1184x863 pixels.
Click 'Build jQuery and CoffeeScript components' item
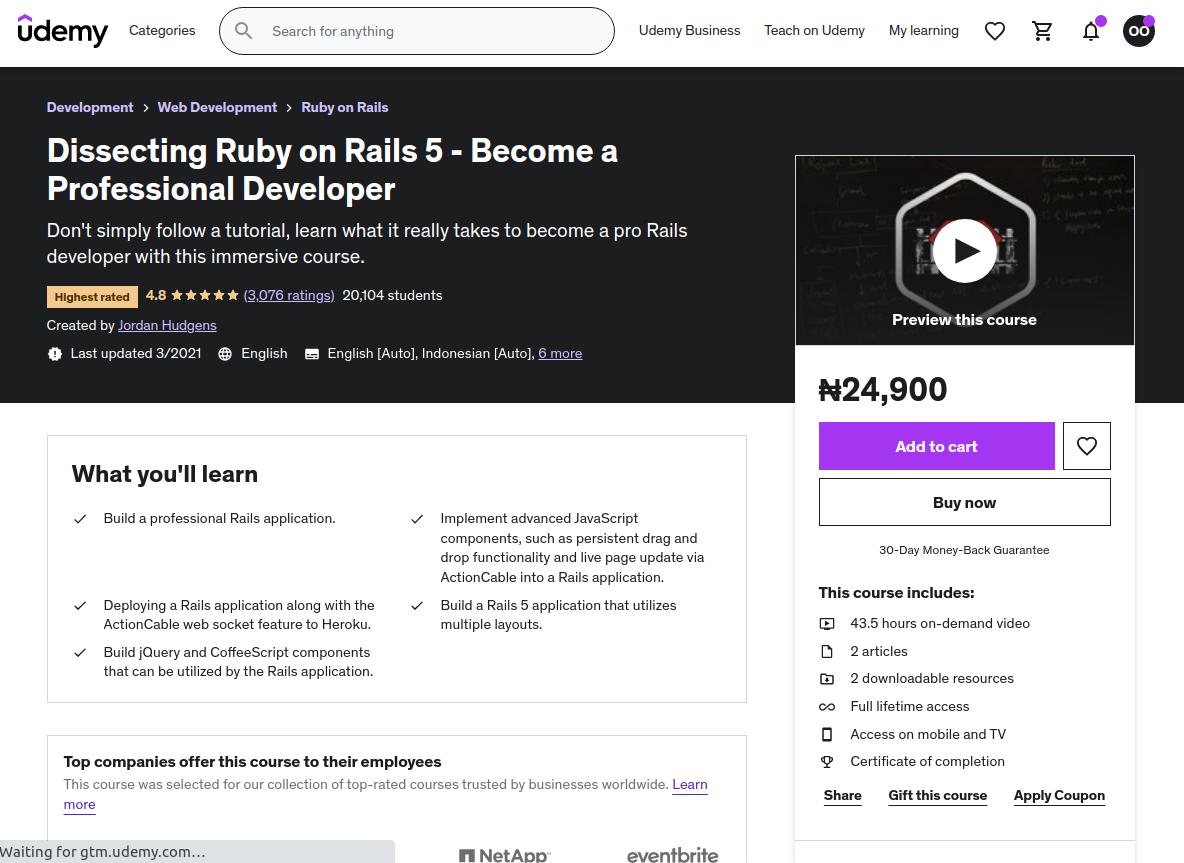coord(239,661)
